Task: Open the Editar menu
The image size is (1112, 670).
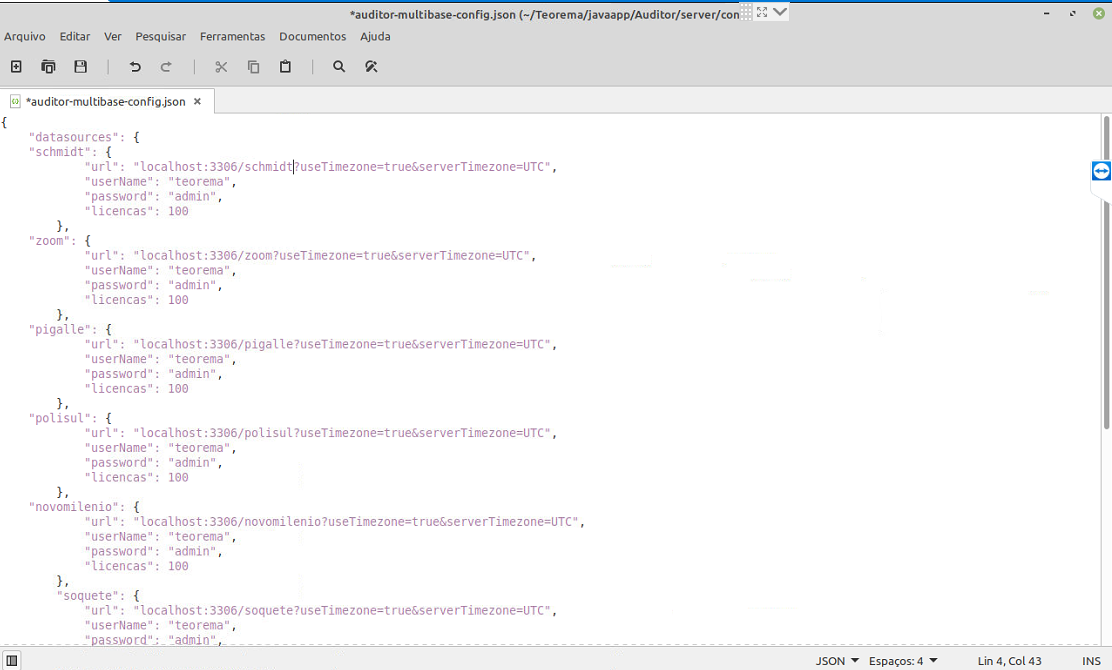Action: click(x=74, y=36)
